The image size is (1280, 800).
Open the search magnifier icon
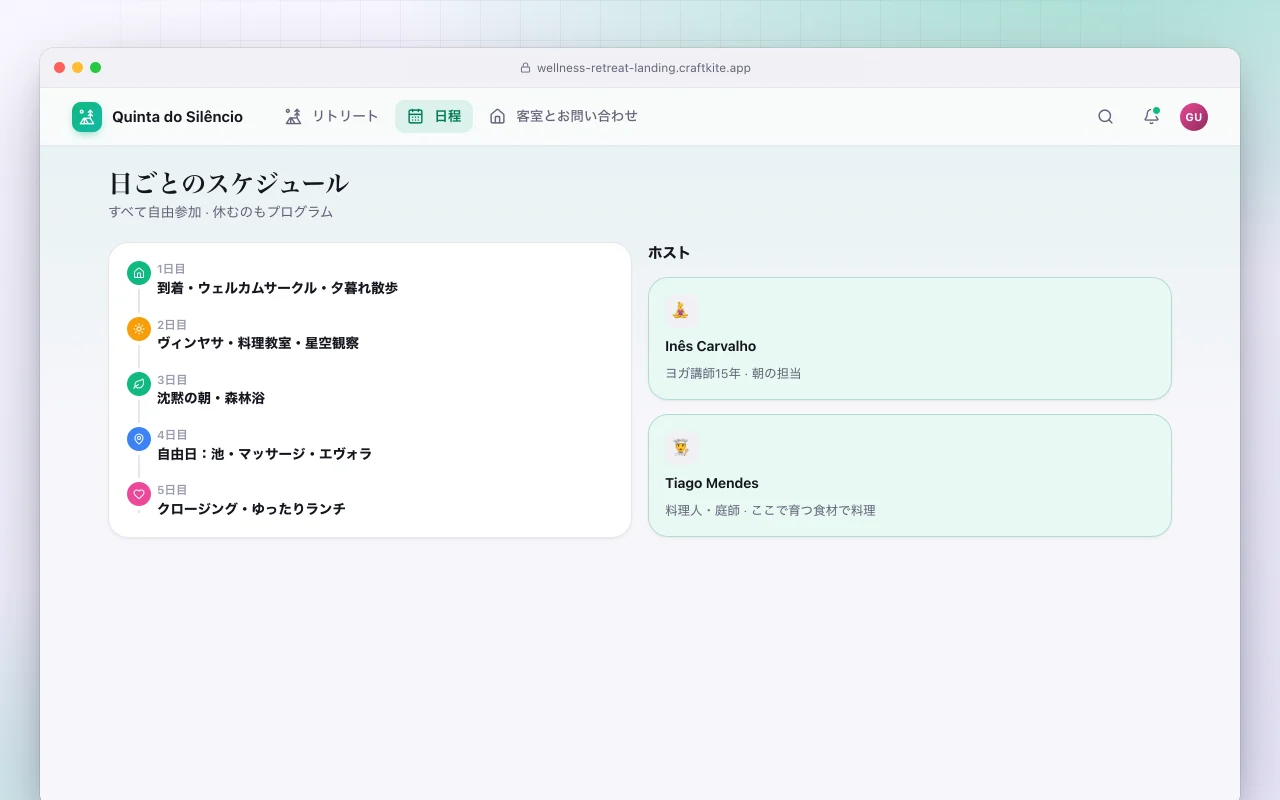tap(1105, 117)
